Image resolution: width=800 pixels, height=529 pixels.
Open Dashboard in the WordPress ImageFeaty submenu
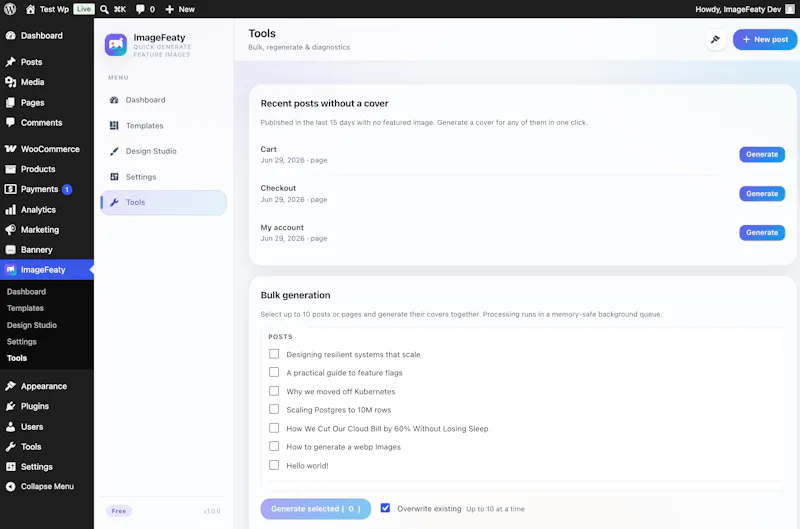26,292
